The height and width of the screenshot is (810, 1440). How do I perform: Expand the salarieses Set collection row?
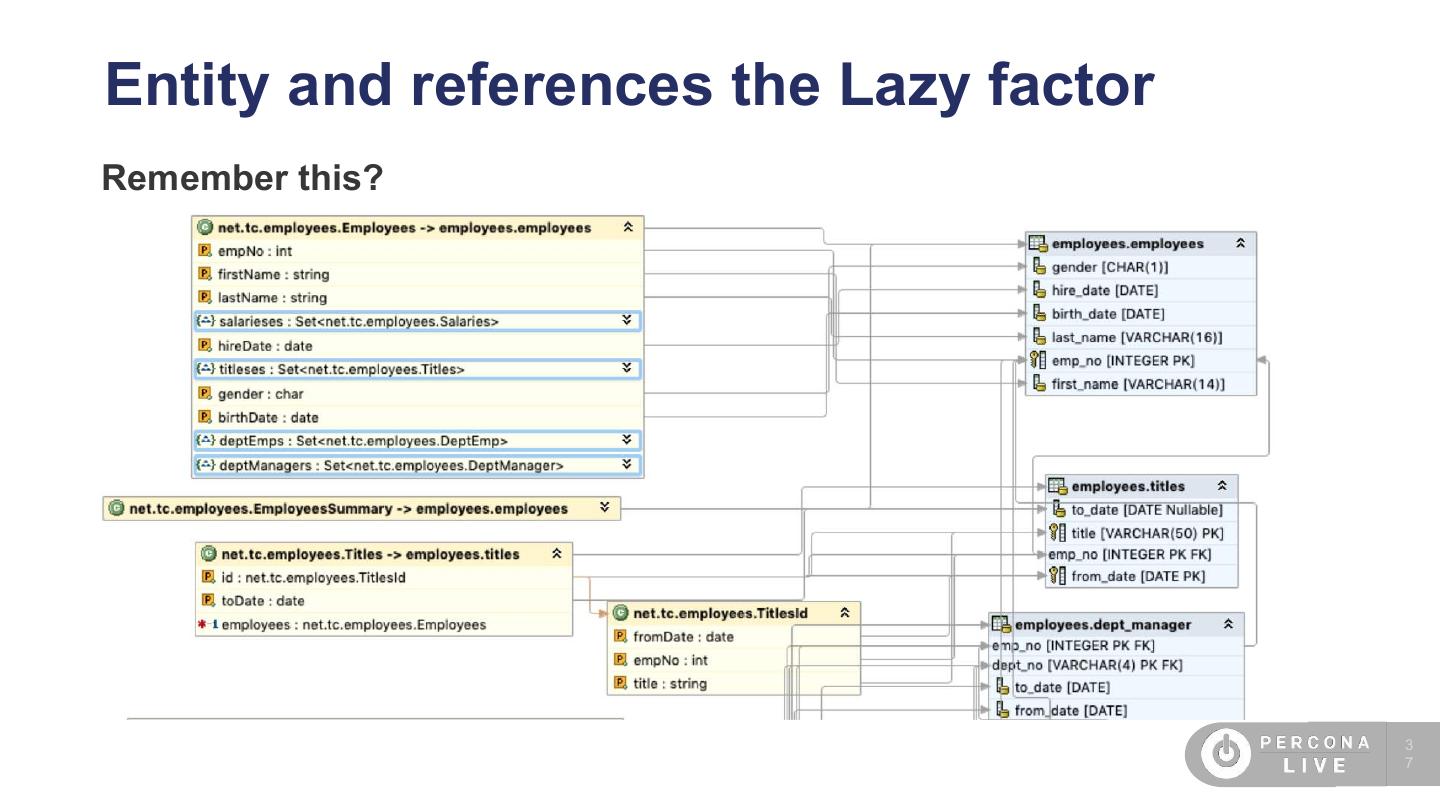[x=627, y=321]
